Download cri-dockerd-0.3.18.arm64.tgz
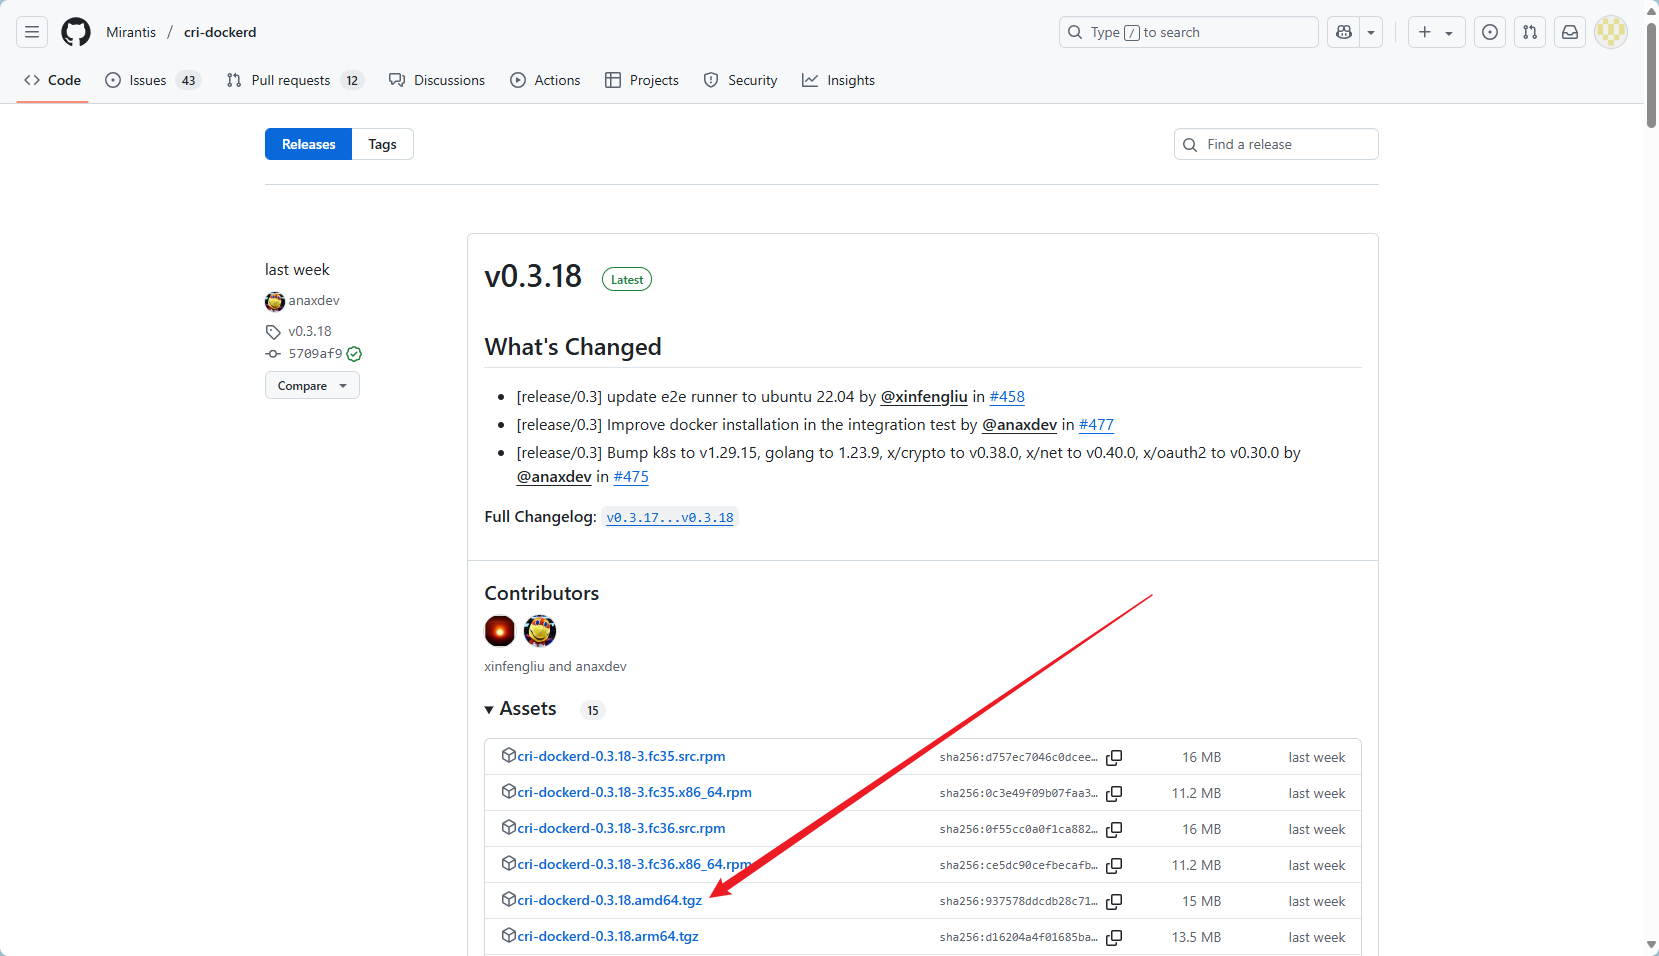The height and width of the screenshot is (956, 1659). pos(608,936)
